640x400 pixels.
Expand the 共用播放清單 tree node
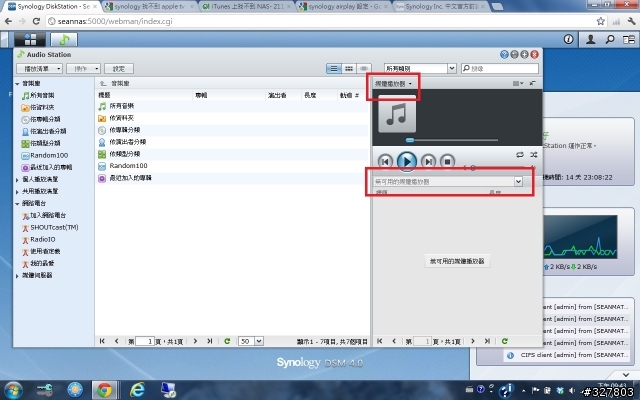click(x=17, y=191)
